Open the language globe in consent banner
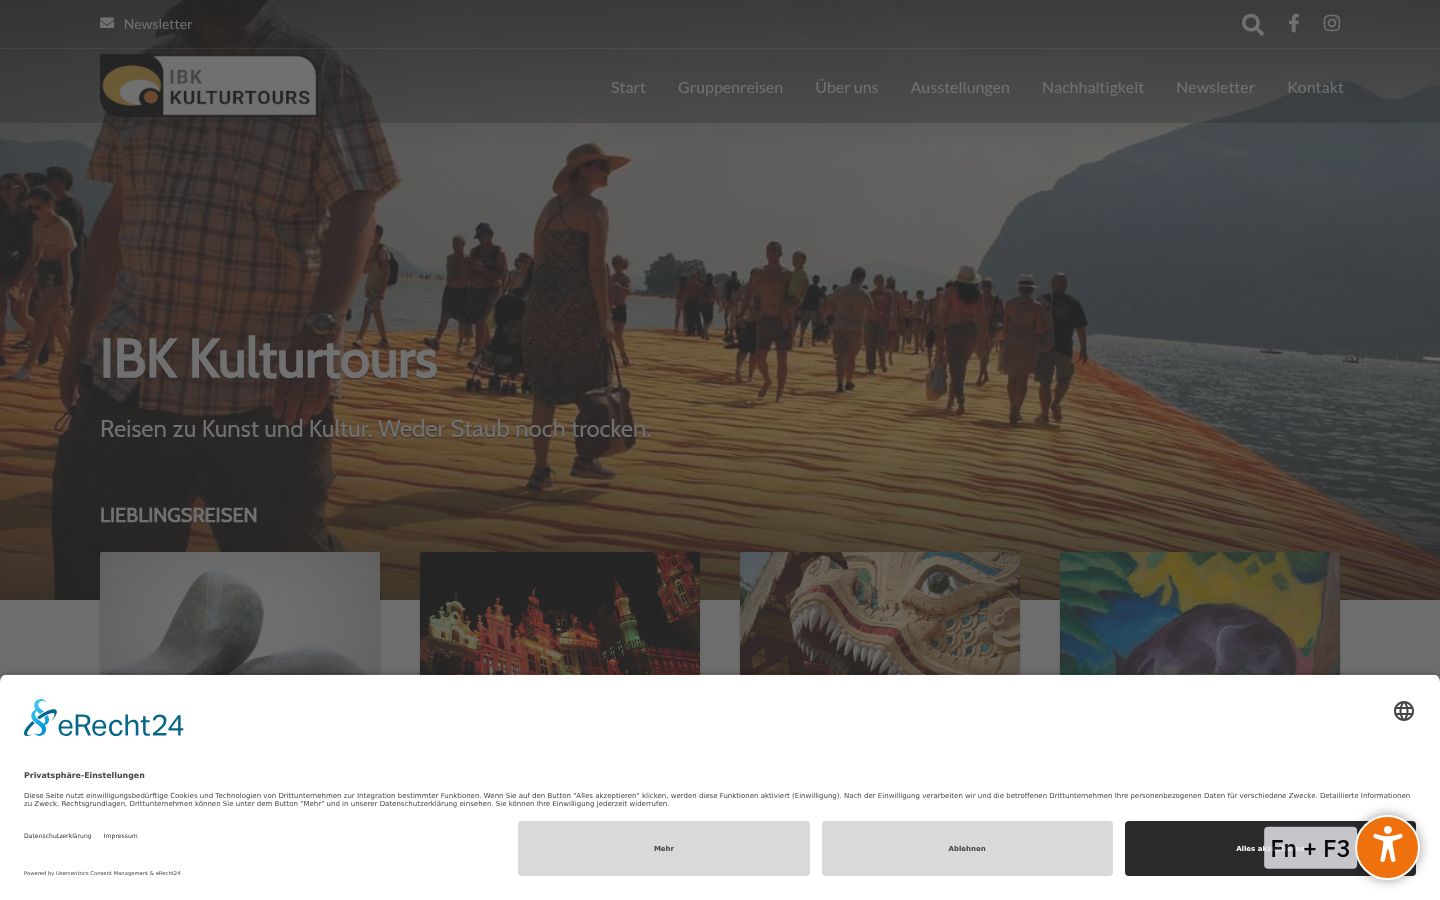 [1404, 711]
